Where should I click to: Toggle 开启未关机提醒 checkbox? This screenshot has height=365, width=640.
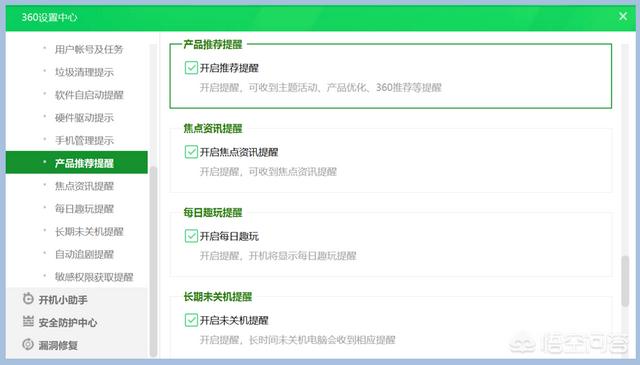coord(191,320)
